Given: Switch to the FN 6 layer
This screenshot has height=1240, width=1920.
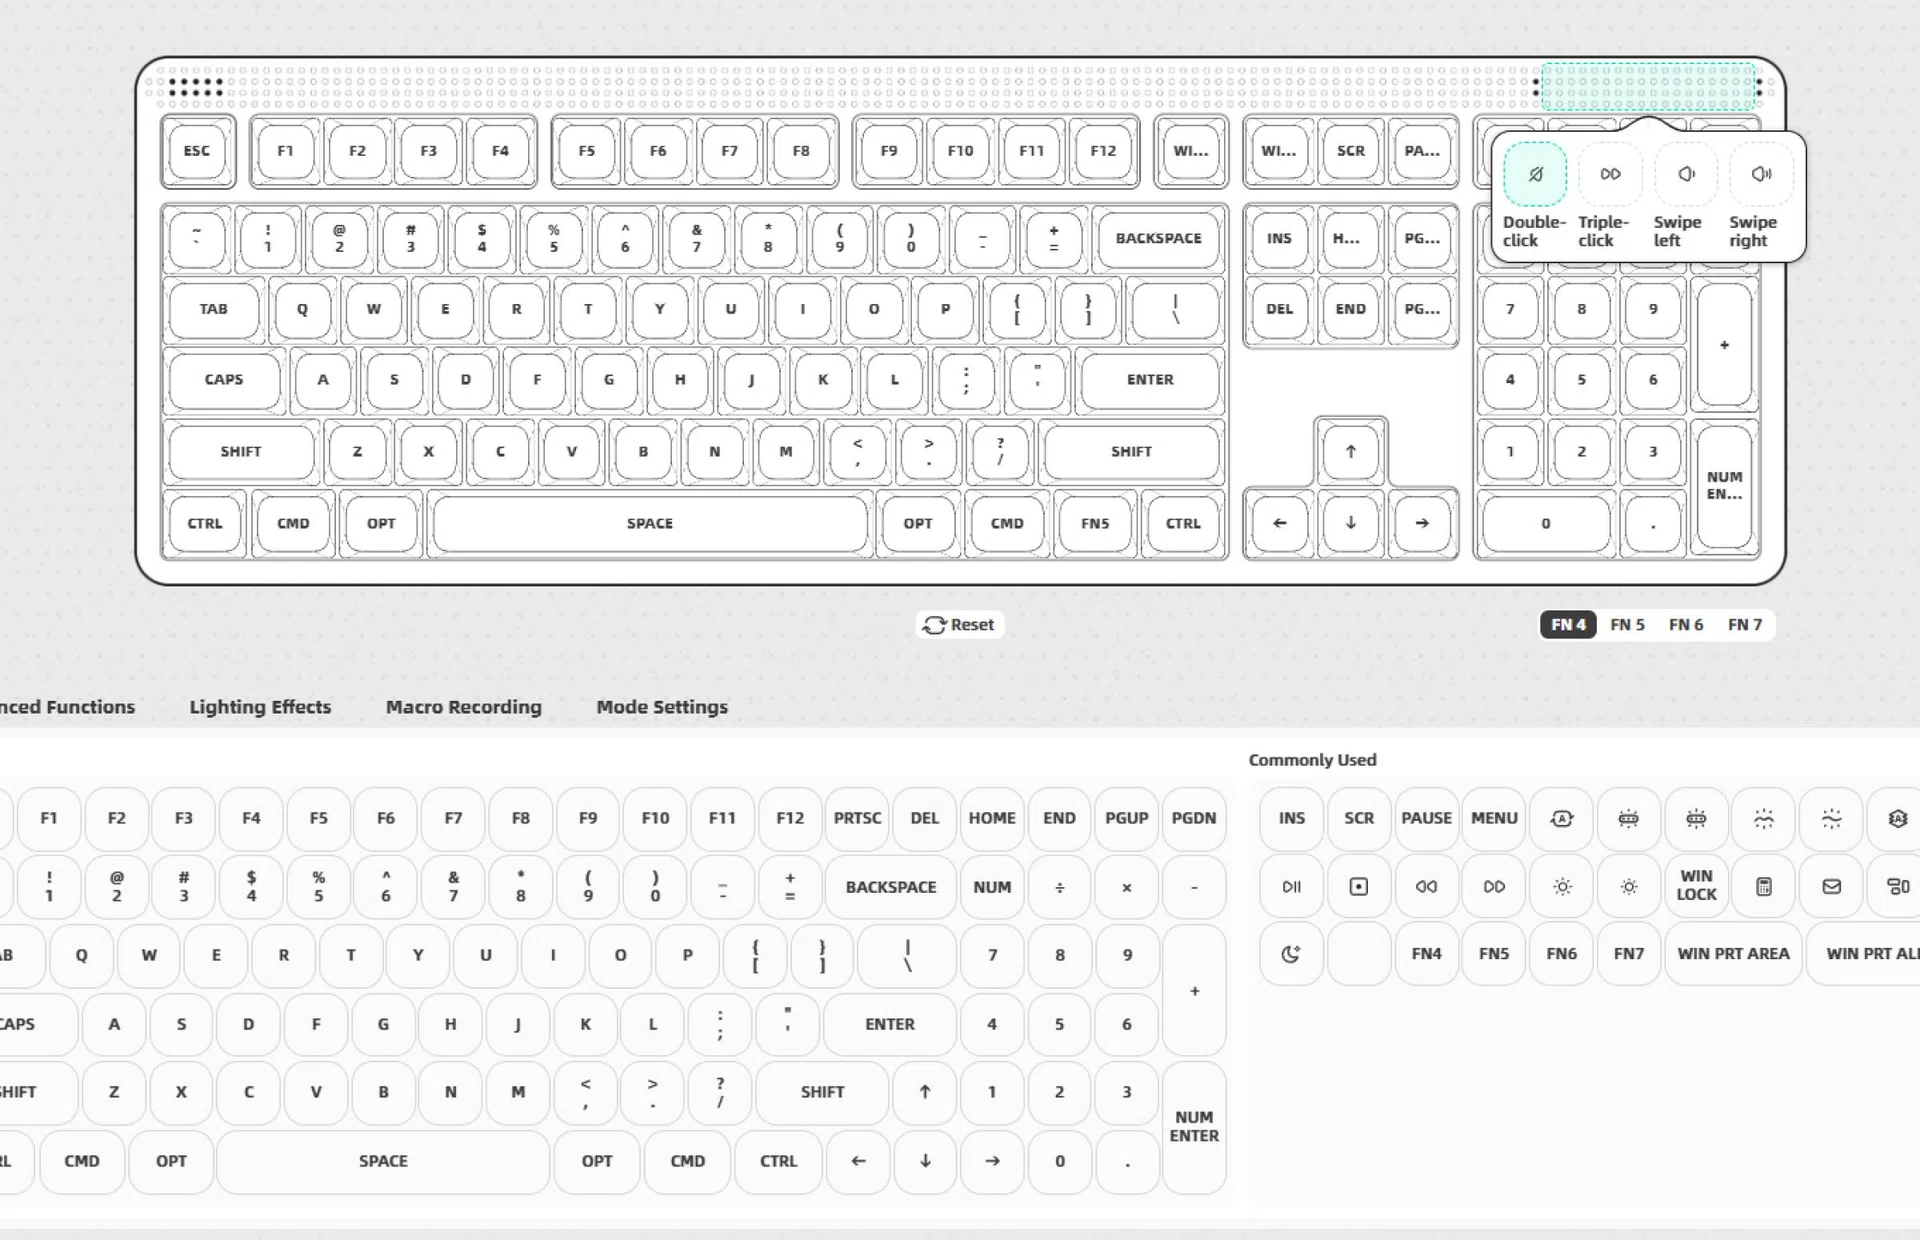Looking at the screenshot, I should click(x=1686, y=624).
